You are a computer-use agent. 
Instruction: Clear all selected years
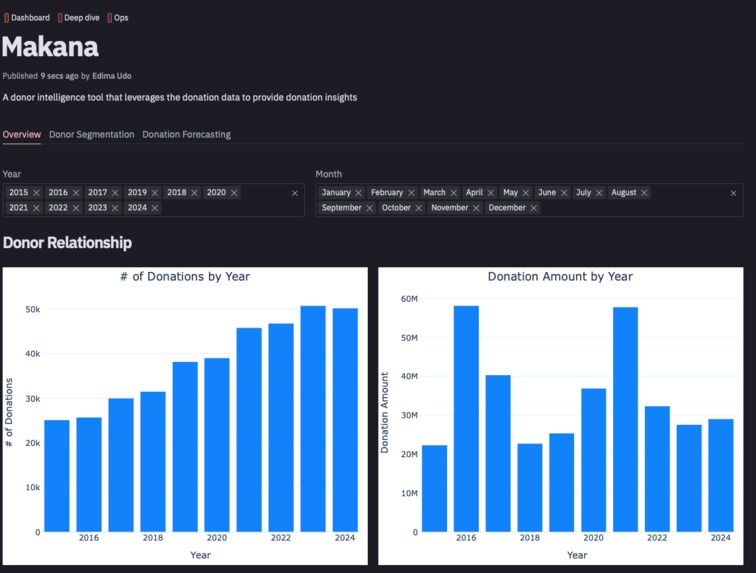[295, 193]
